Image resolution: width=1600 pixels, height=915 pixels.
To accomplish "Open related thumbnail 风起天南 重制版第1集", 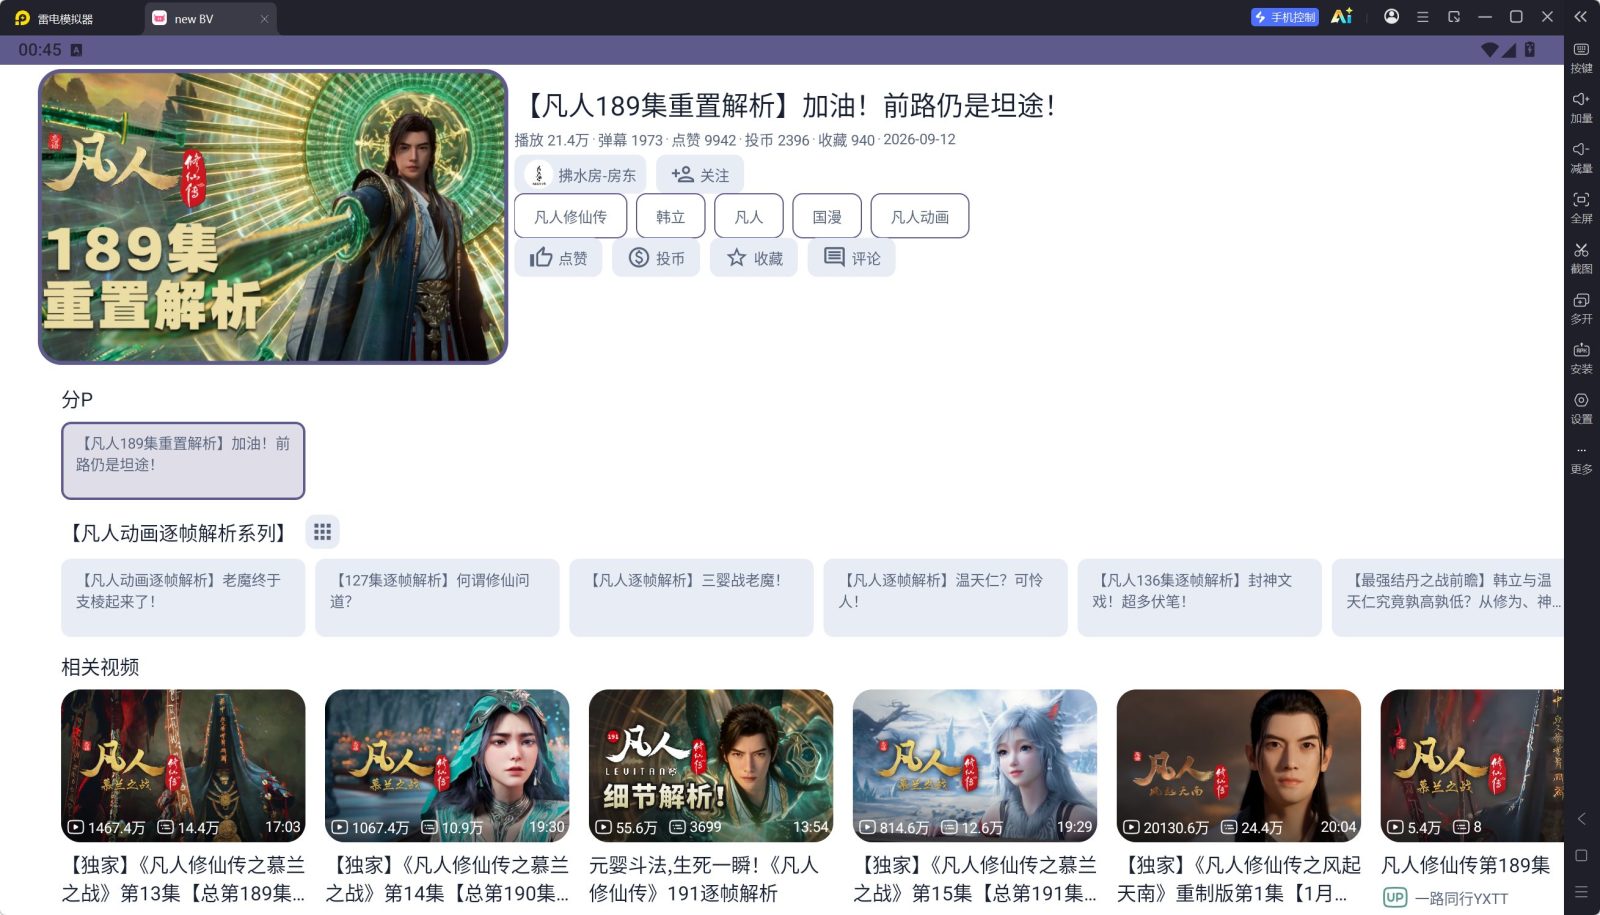I will [1239, 765].
